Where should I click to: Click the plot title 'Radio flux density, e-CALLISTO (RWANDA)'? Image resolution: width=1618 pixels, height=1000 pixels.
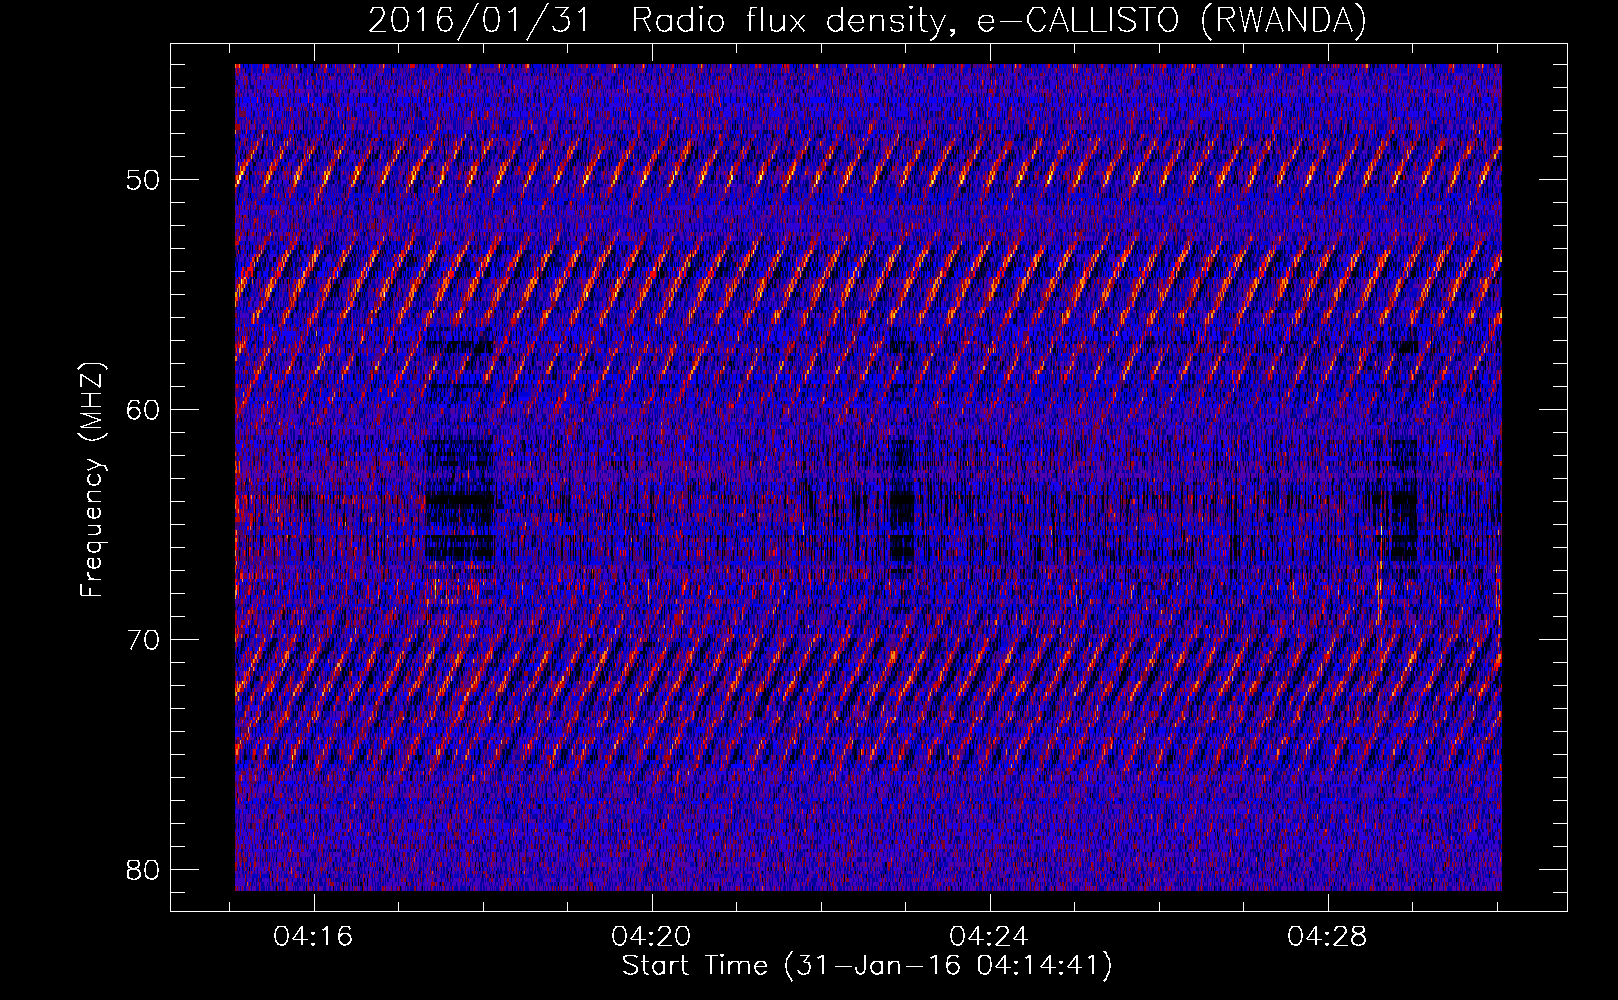tap(999, 20)
